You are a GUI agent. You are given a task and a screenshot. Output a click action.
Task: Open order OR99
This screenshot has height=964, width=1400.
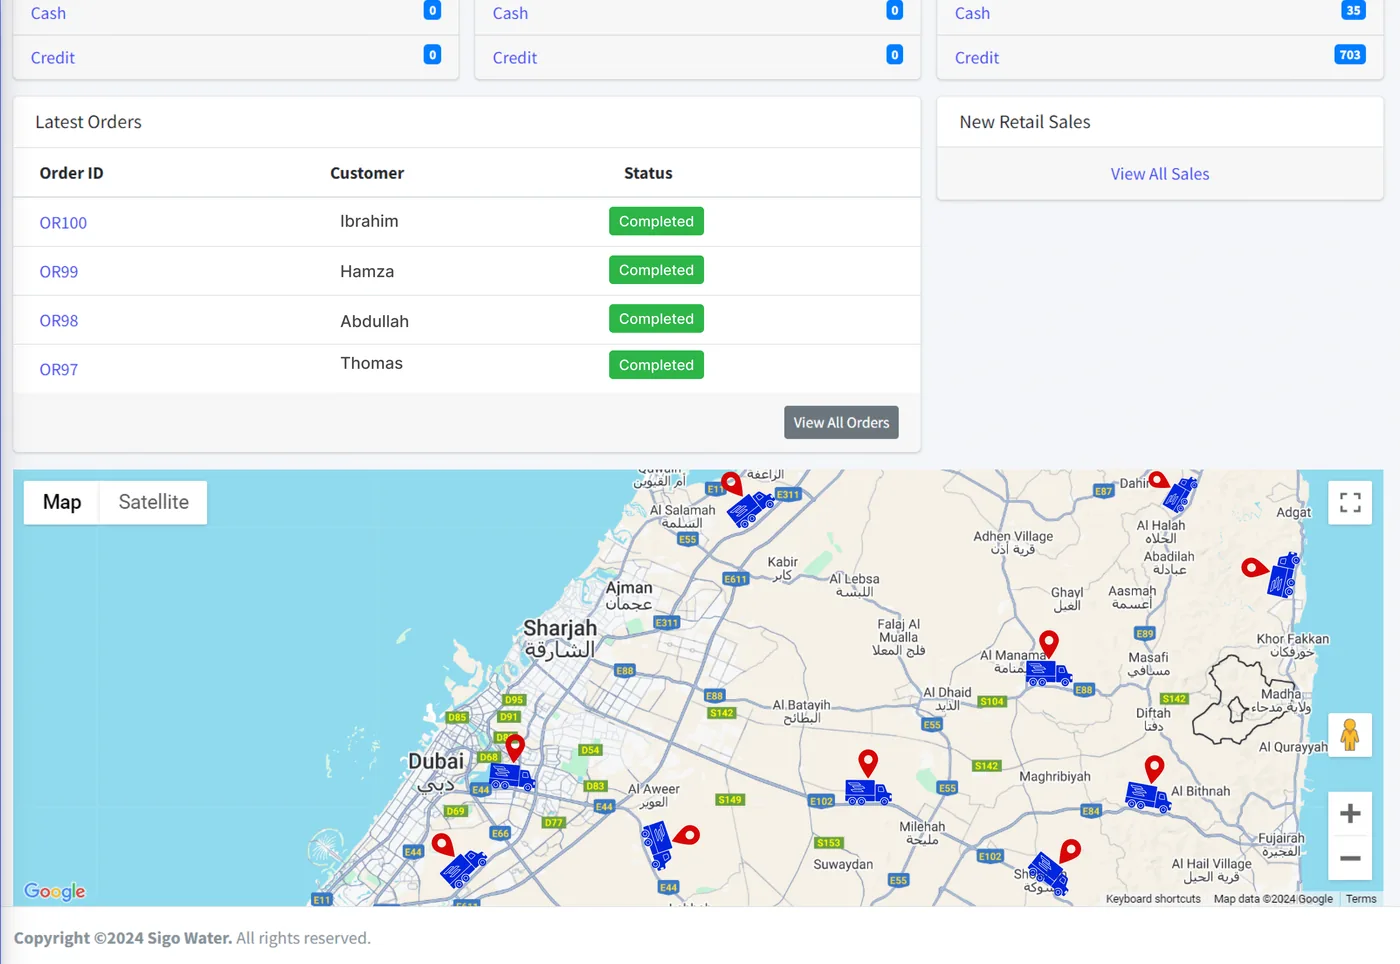(59, 272)
